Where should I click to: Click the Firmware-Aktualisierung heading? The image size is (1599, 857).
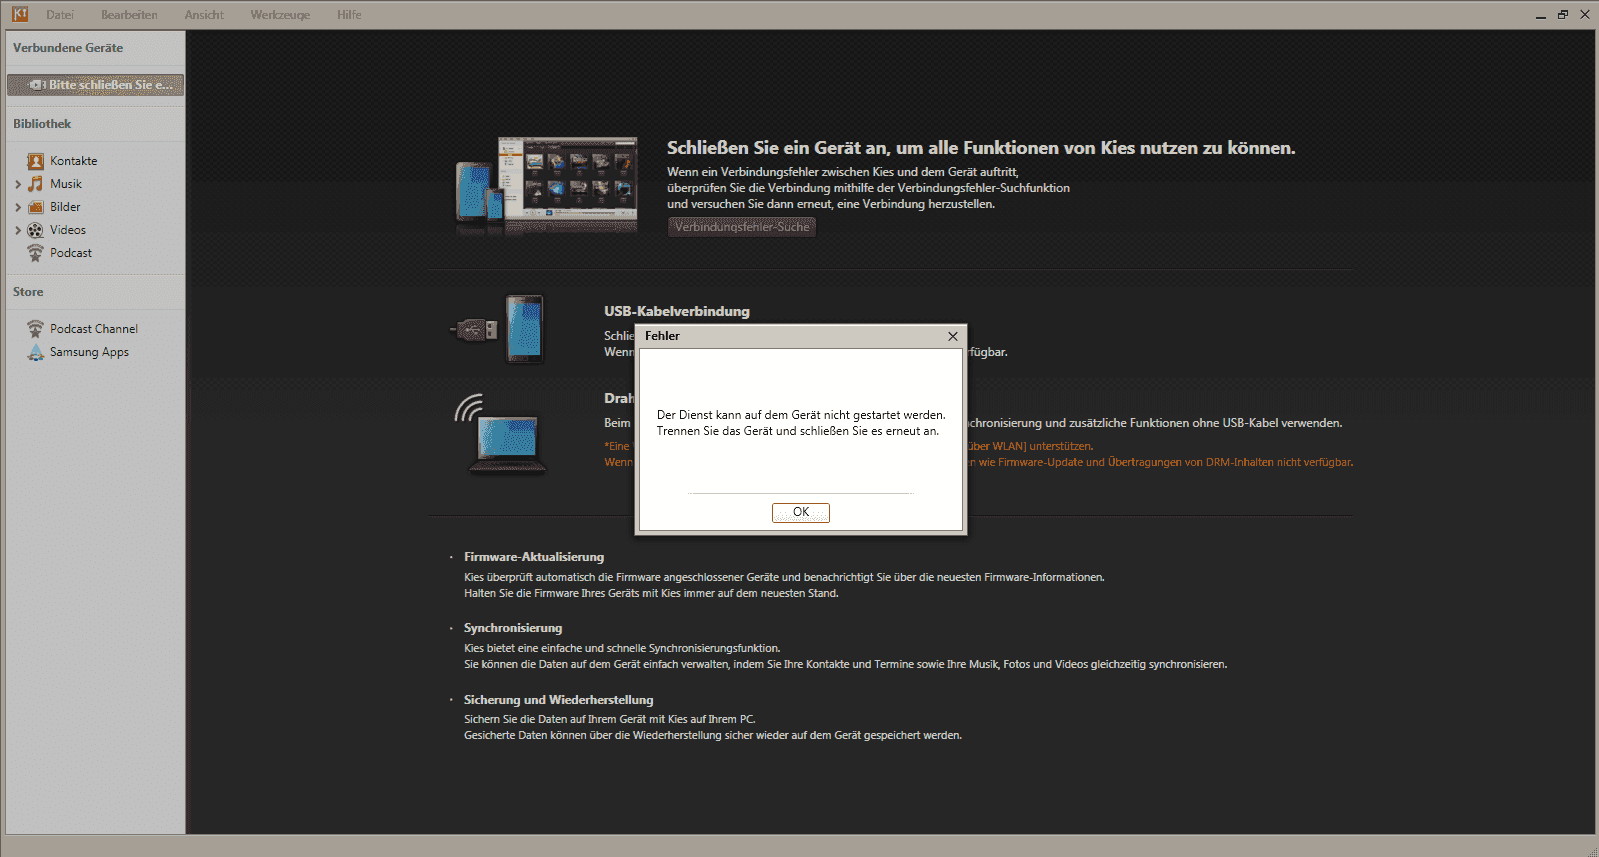(x=534, y=557)
